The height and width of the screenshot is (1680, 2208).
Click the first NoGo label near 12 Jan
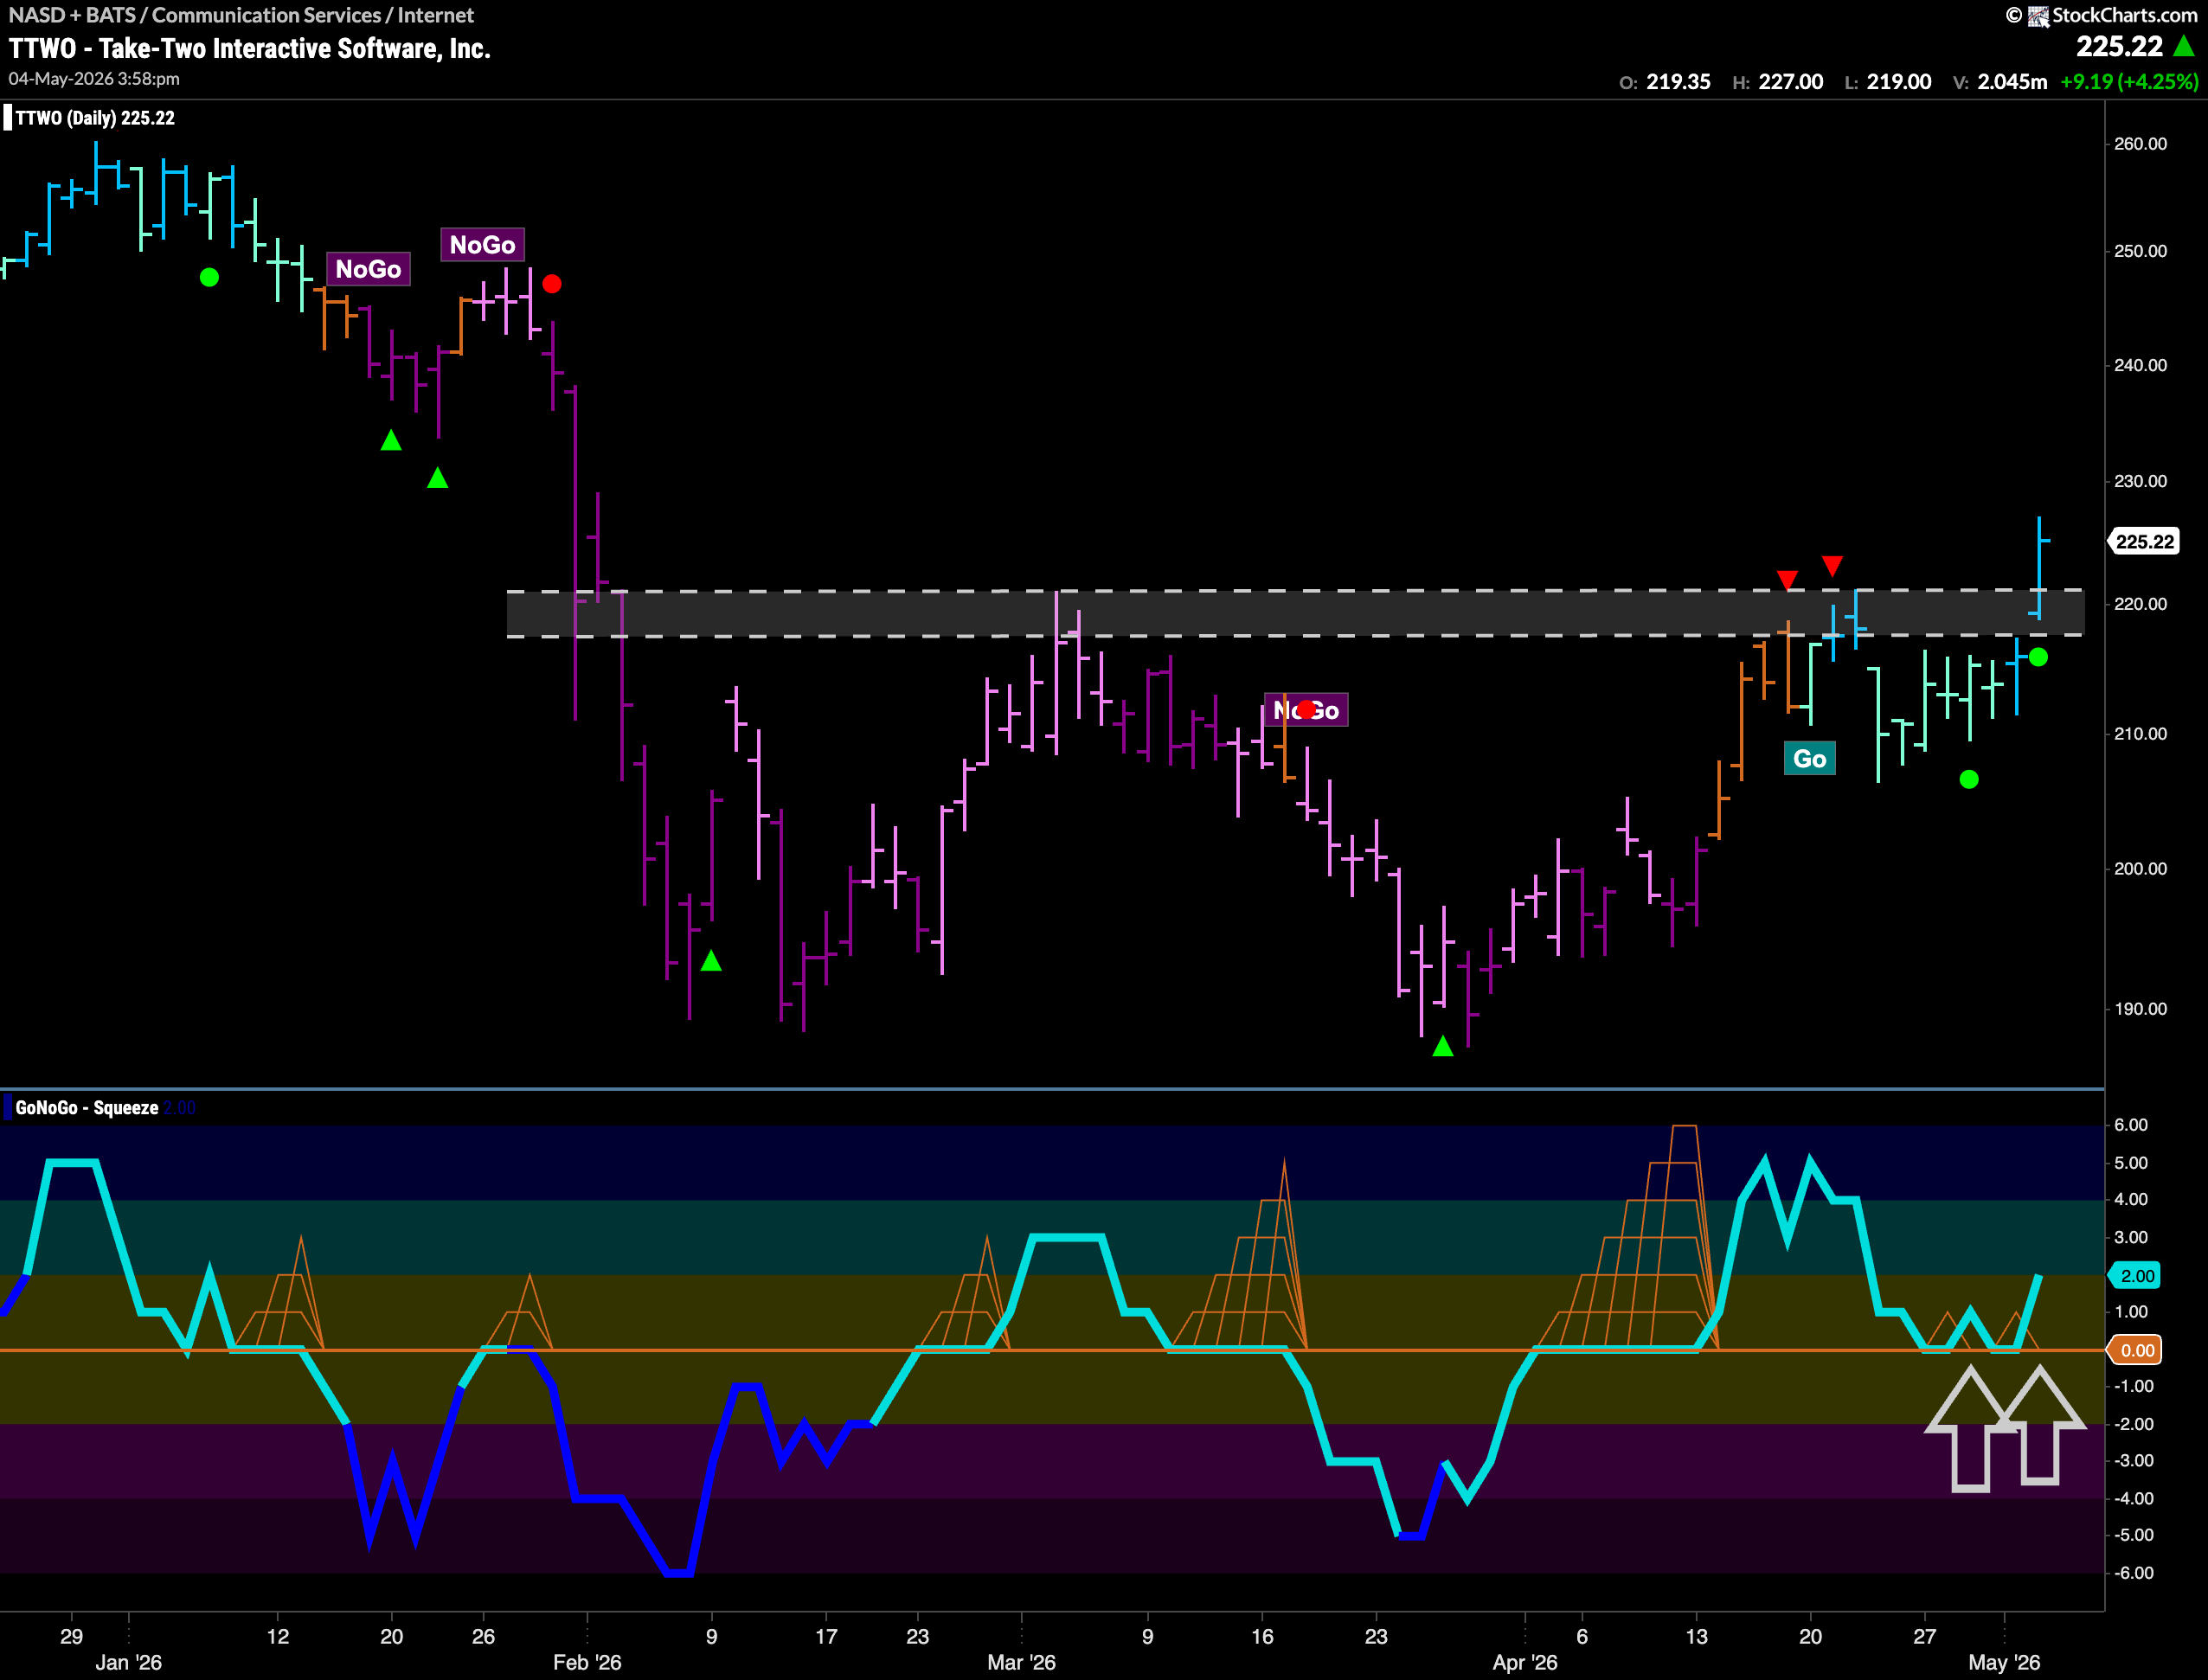pos(368,269)
